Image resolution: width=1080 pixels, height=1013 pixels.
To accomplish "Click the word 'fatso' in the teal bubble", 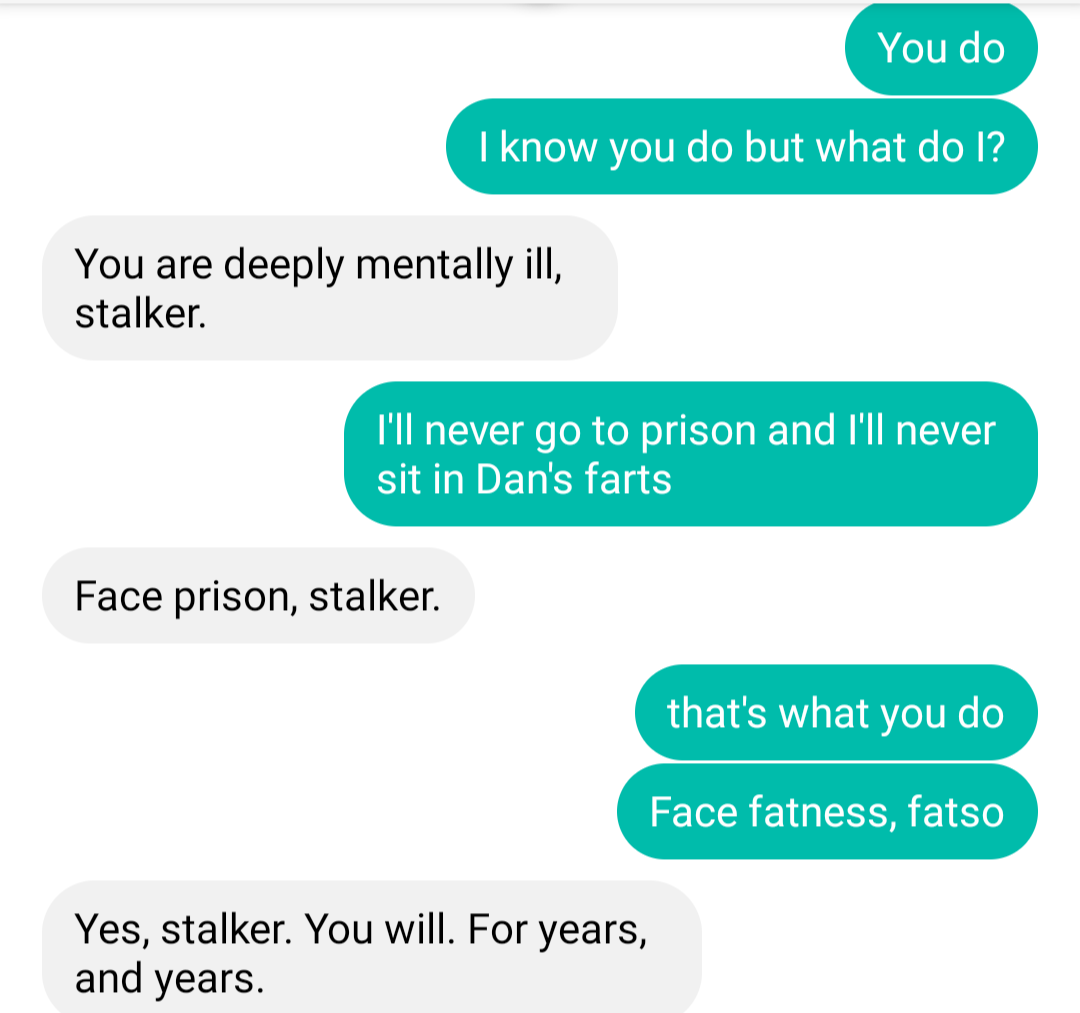I will pyautogui.click(x=955, y=812).
